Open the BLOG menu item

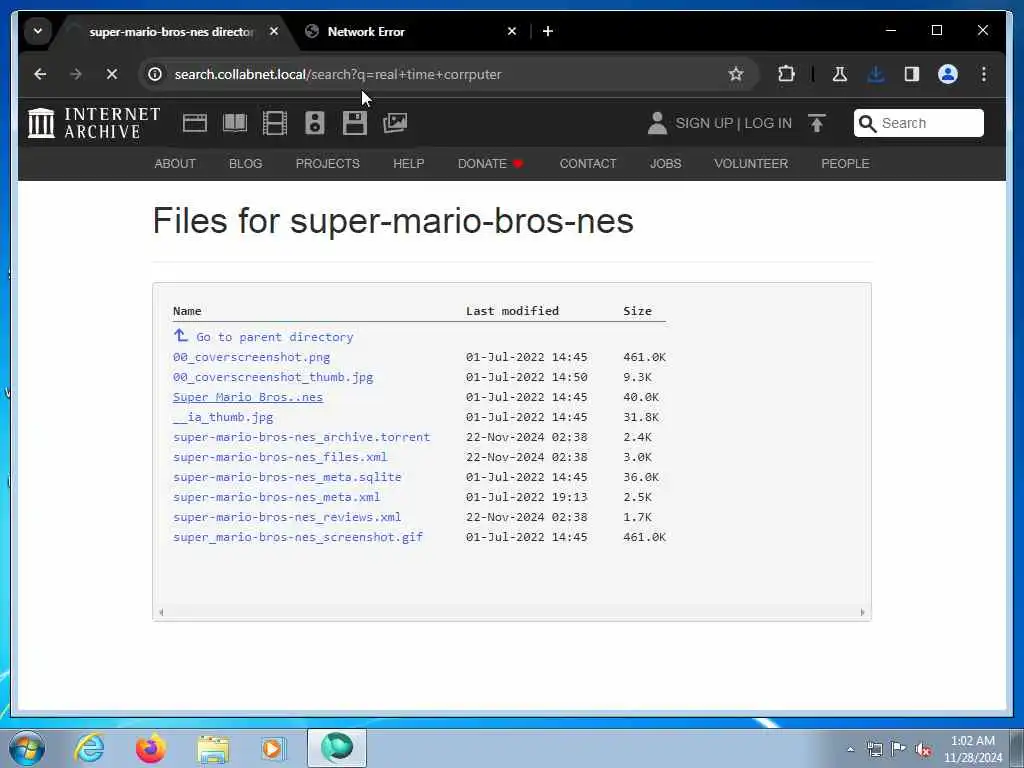pyautogui.click(x=246, y=164)
